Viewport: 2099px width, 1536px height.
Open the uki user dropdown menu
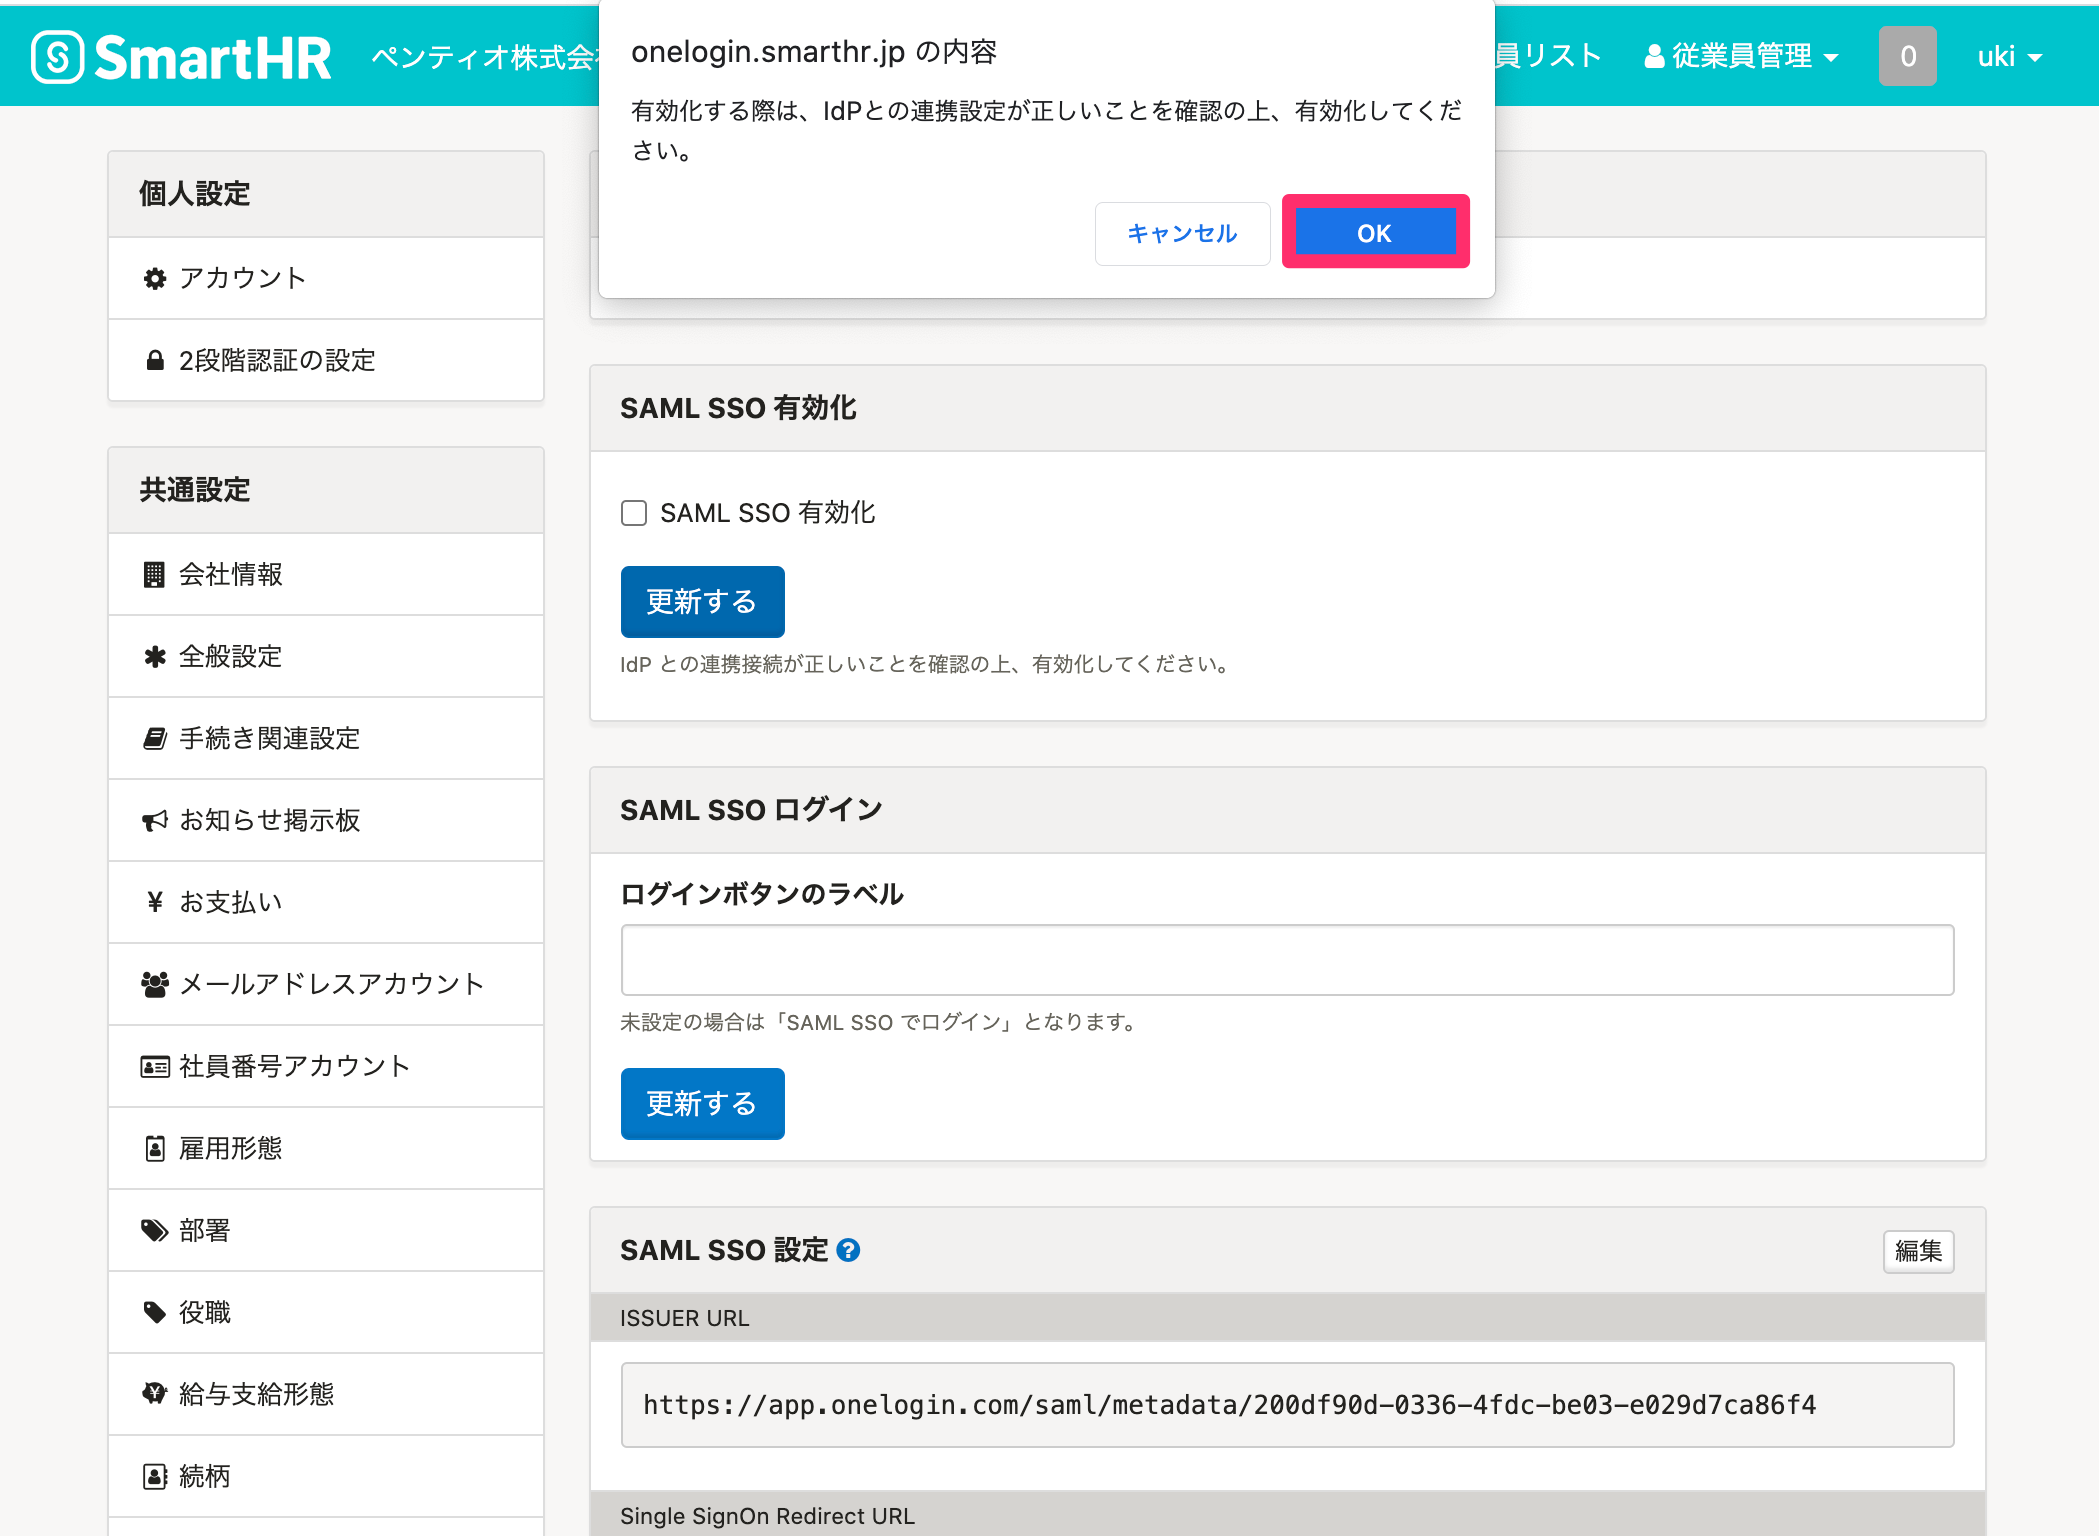2010,56
